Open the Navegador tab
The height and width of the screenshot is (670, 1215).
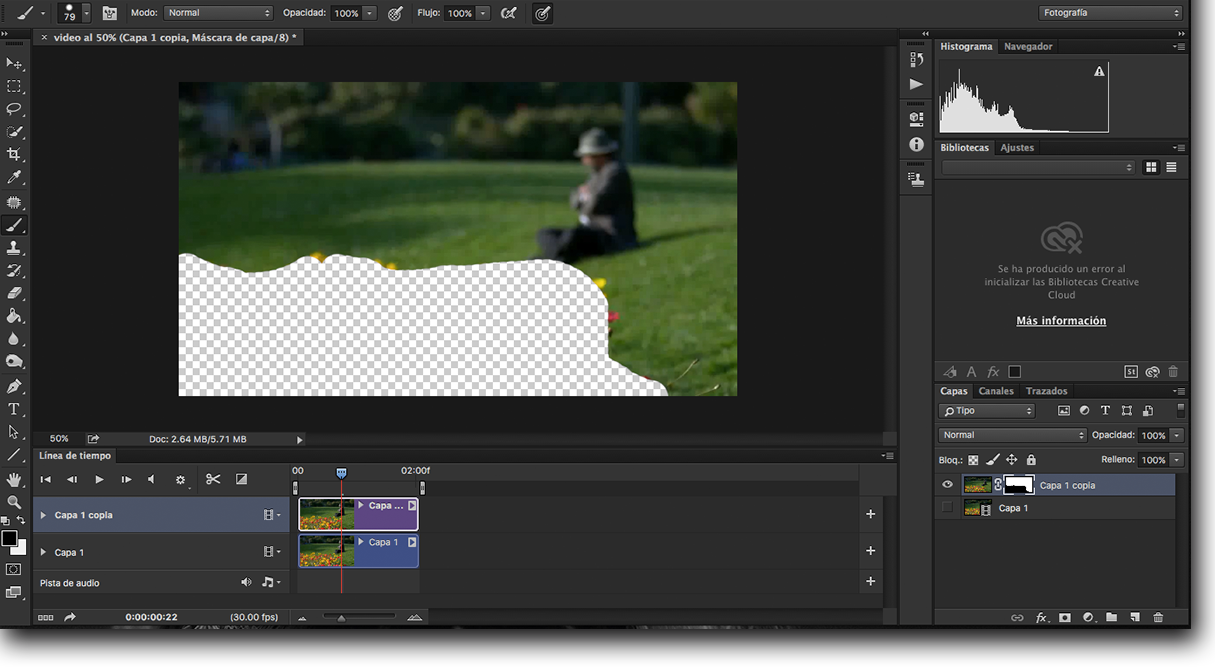(x=1027, y=46)
